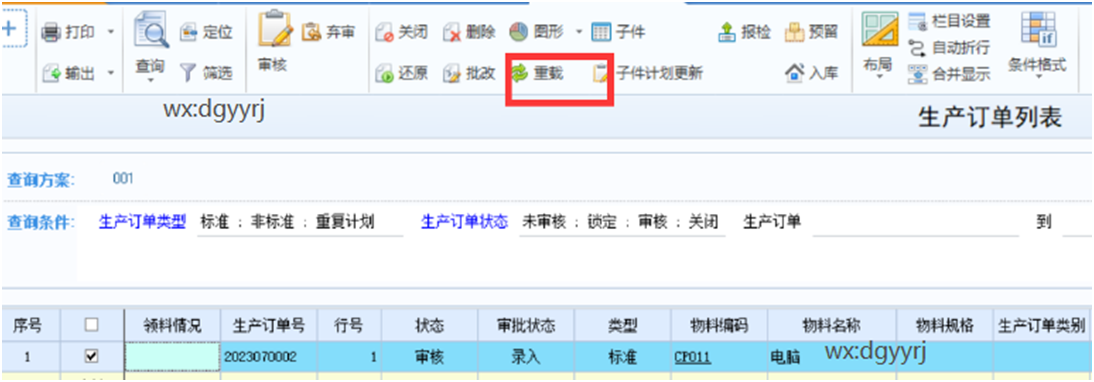Open the dropdown arrow under 查询

pos(150,80)
